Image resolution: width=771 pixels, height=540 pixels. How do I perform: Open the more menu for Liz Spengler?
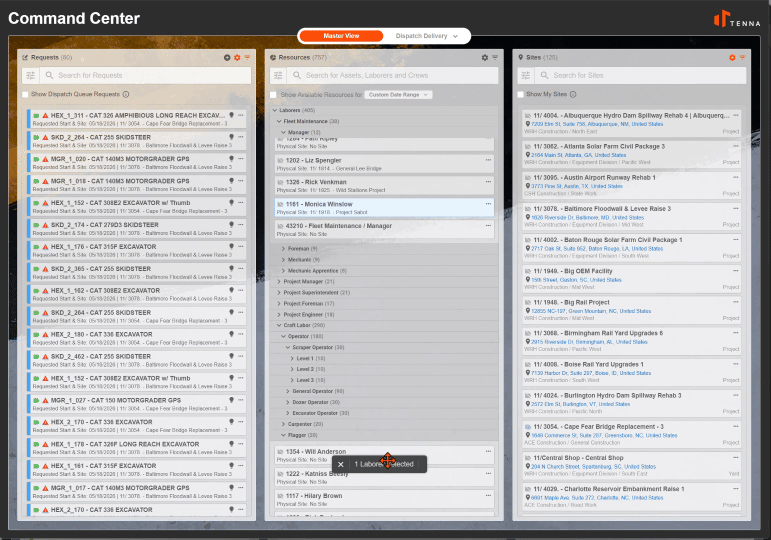point(488,160)
